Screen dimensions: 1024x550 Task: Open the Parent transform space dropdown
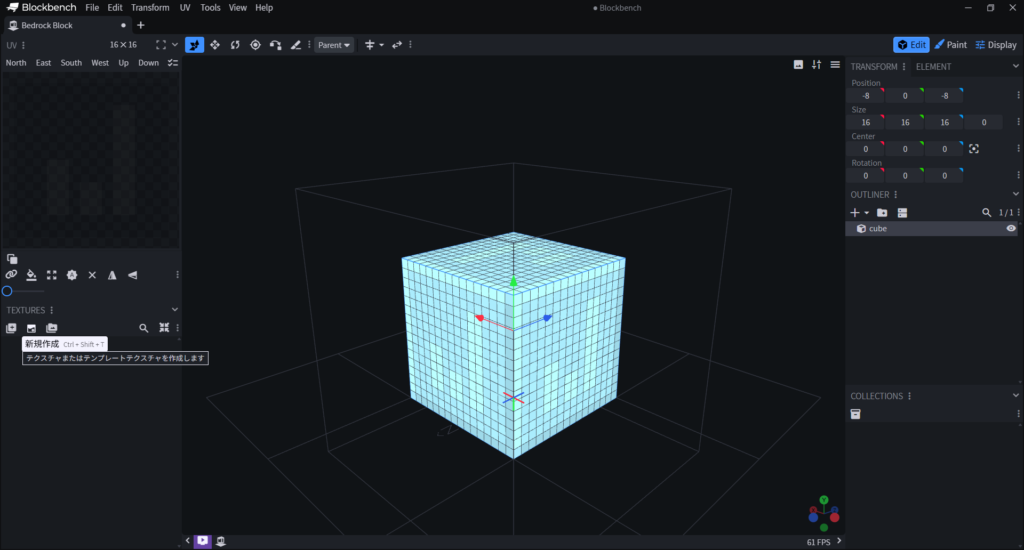(x=334, y=45)
